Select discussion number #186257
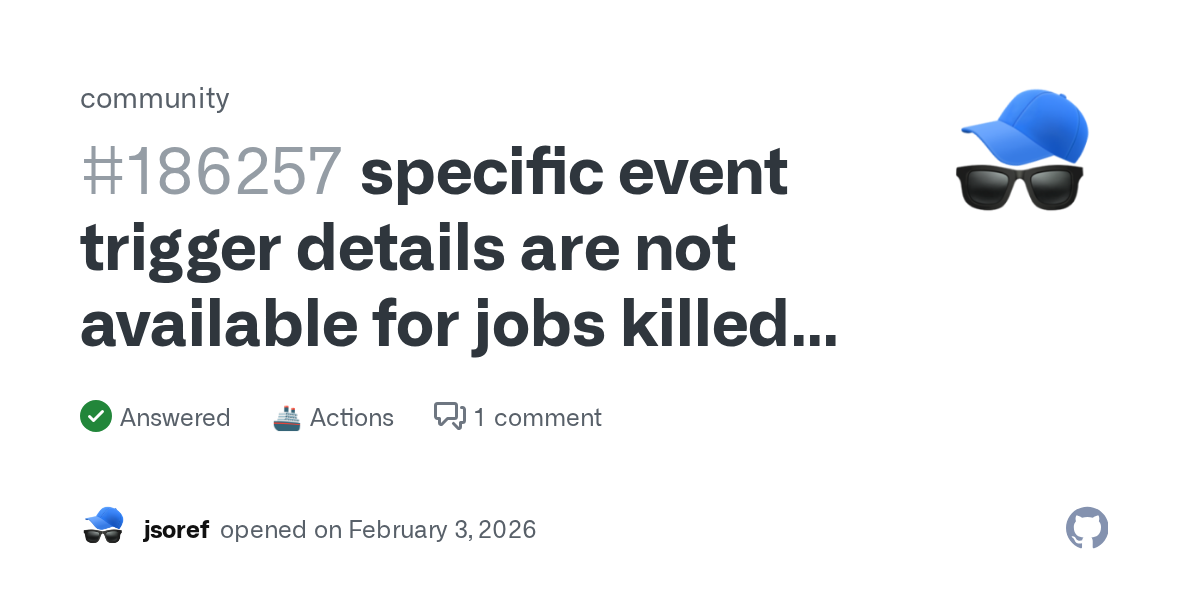This screenshot has width=1200, height=600. [x=211, y=172]
